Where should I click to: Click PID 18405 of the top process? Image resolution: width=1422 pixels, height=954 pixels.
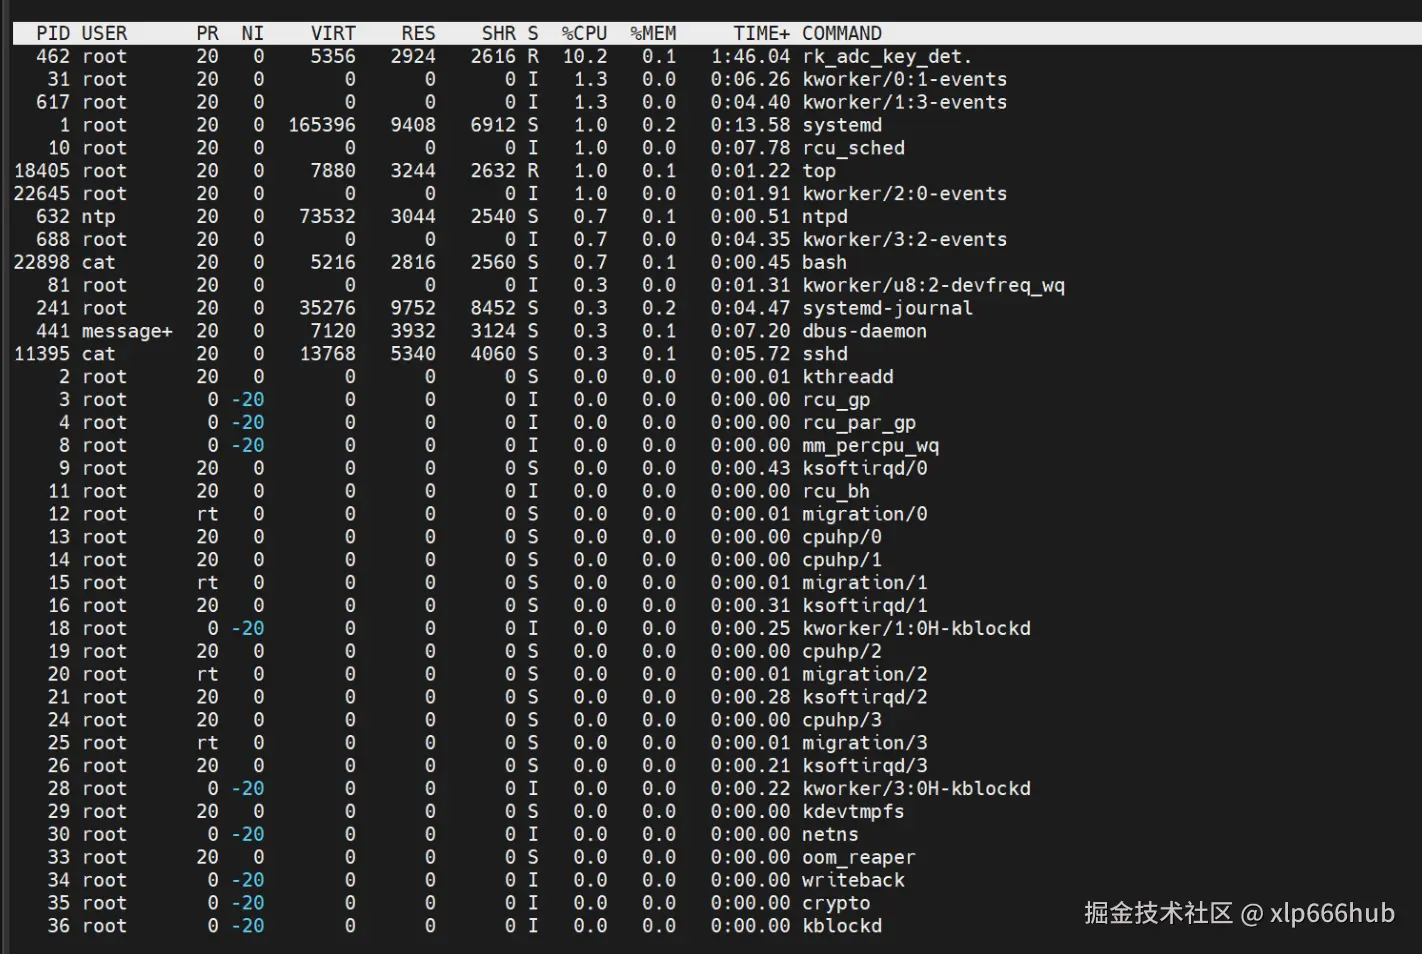42,171
